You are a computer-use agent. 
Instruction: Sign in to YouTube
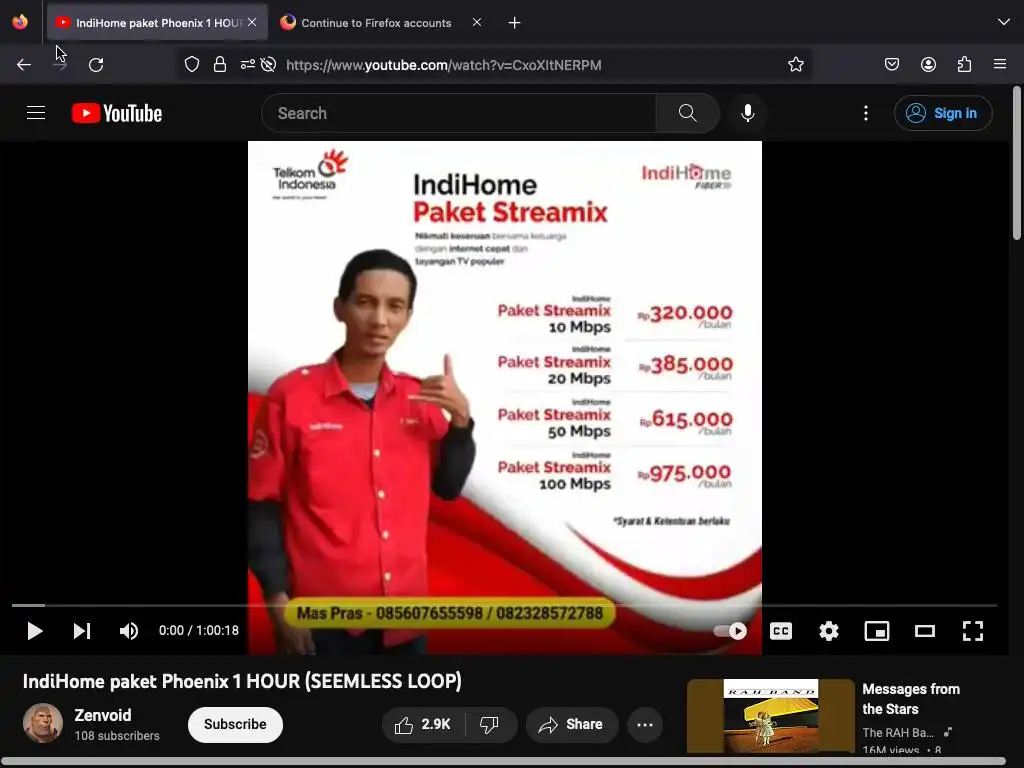pyautogui.click(x=943, y=113)
